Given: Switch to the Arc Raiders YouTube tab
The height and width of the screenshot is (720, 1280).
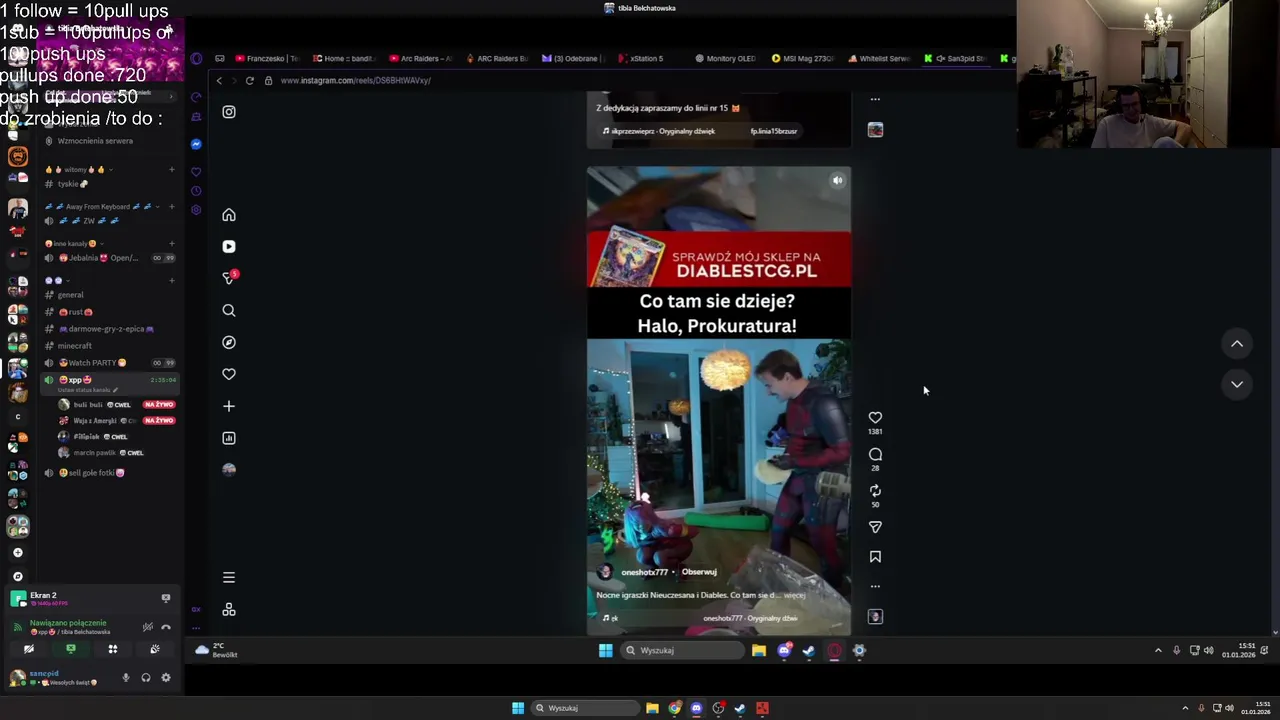Looking at the screenshot, I should coord(420,58).
